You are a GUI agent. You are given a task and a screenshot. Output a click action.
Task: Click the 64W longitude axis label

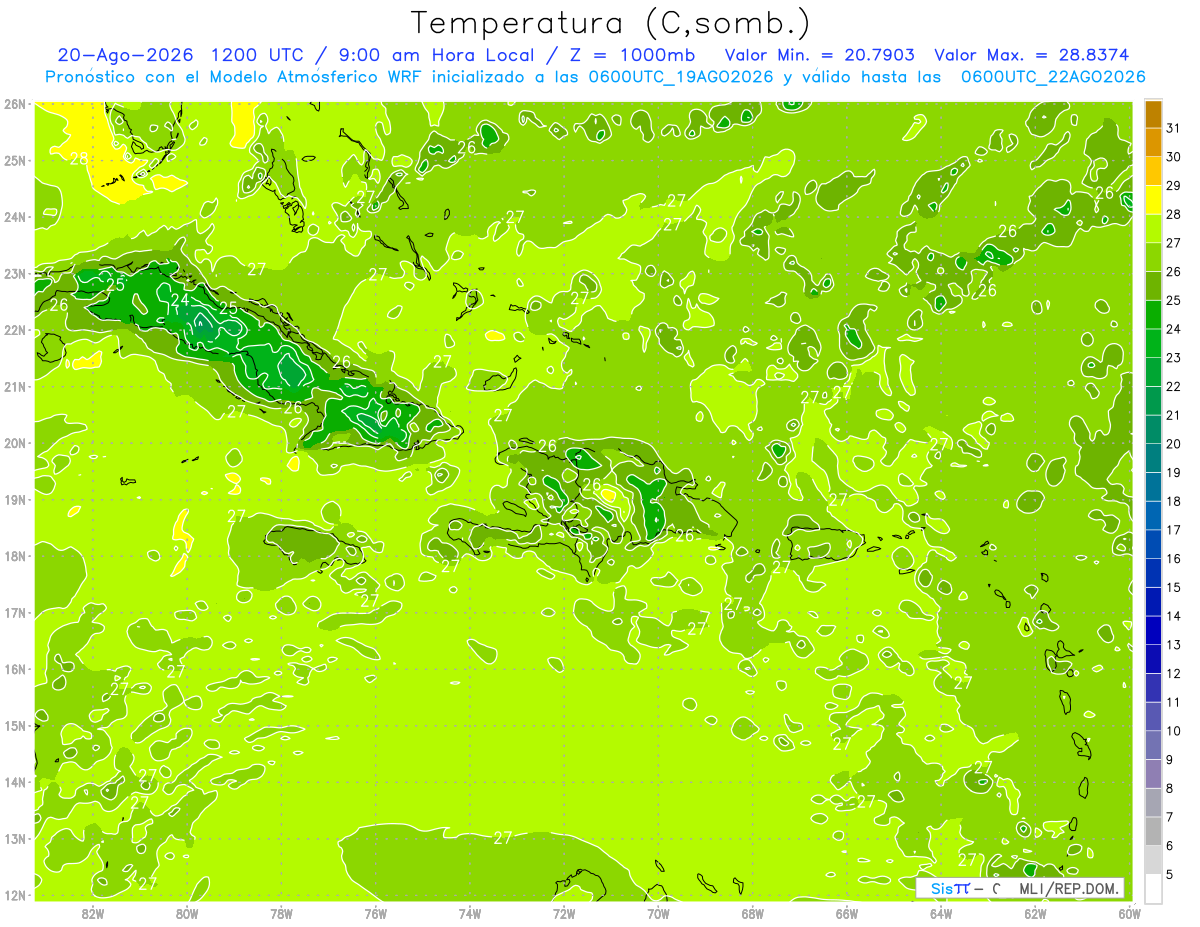[941, 913]
